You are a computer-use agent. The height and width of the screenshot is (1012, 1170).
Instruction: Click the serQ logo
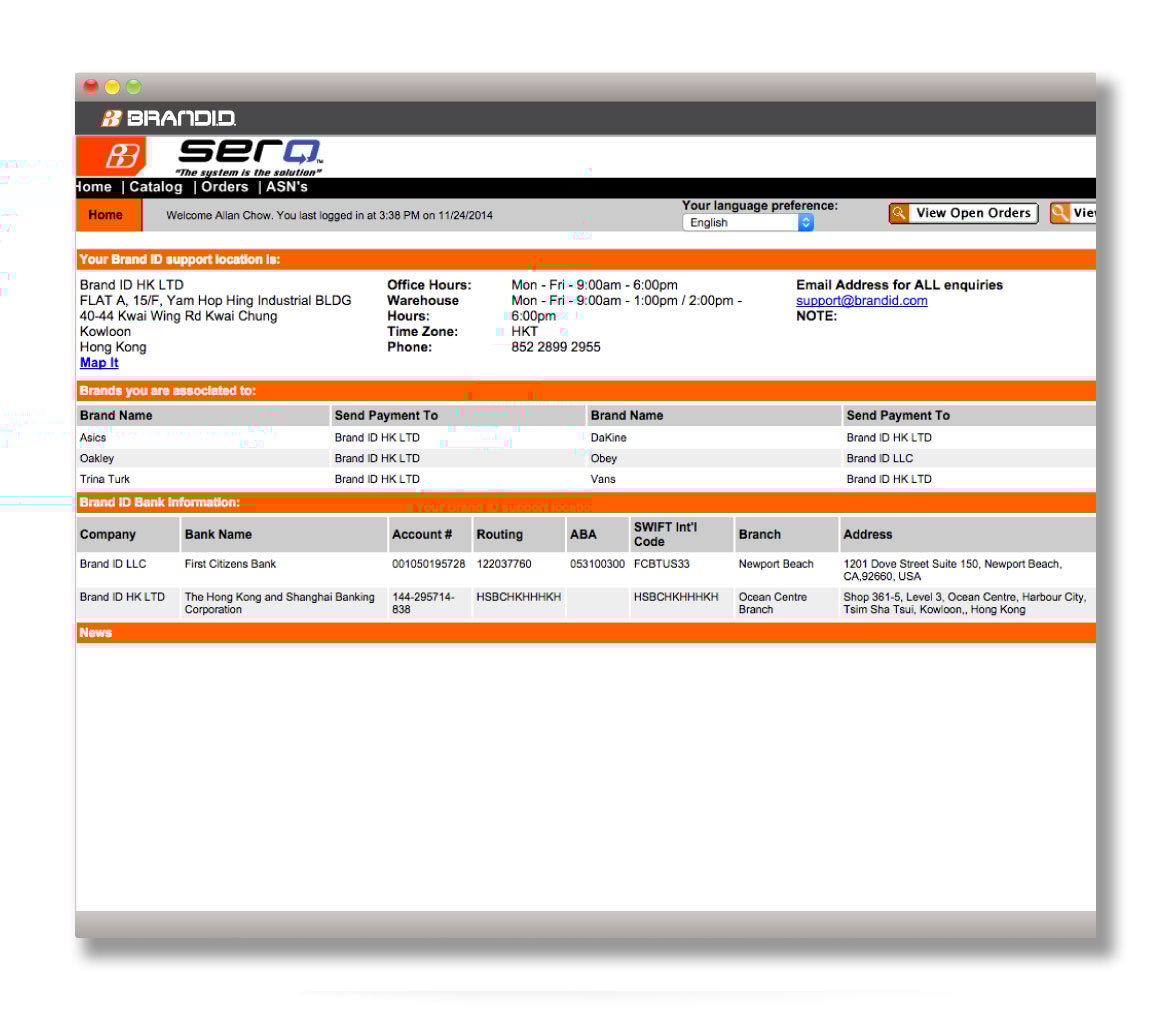point(250,157)
